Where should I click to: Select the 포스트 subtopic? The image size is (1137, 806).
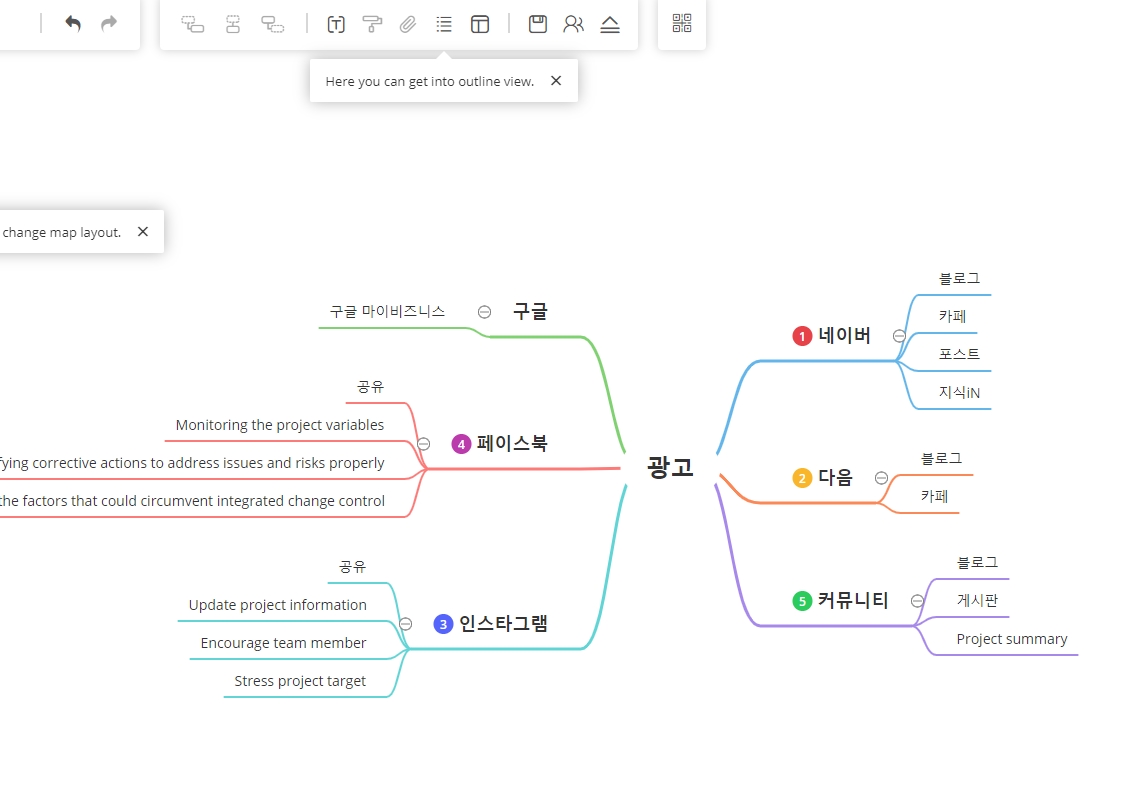point(959,354)
